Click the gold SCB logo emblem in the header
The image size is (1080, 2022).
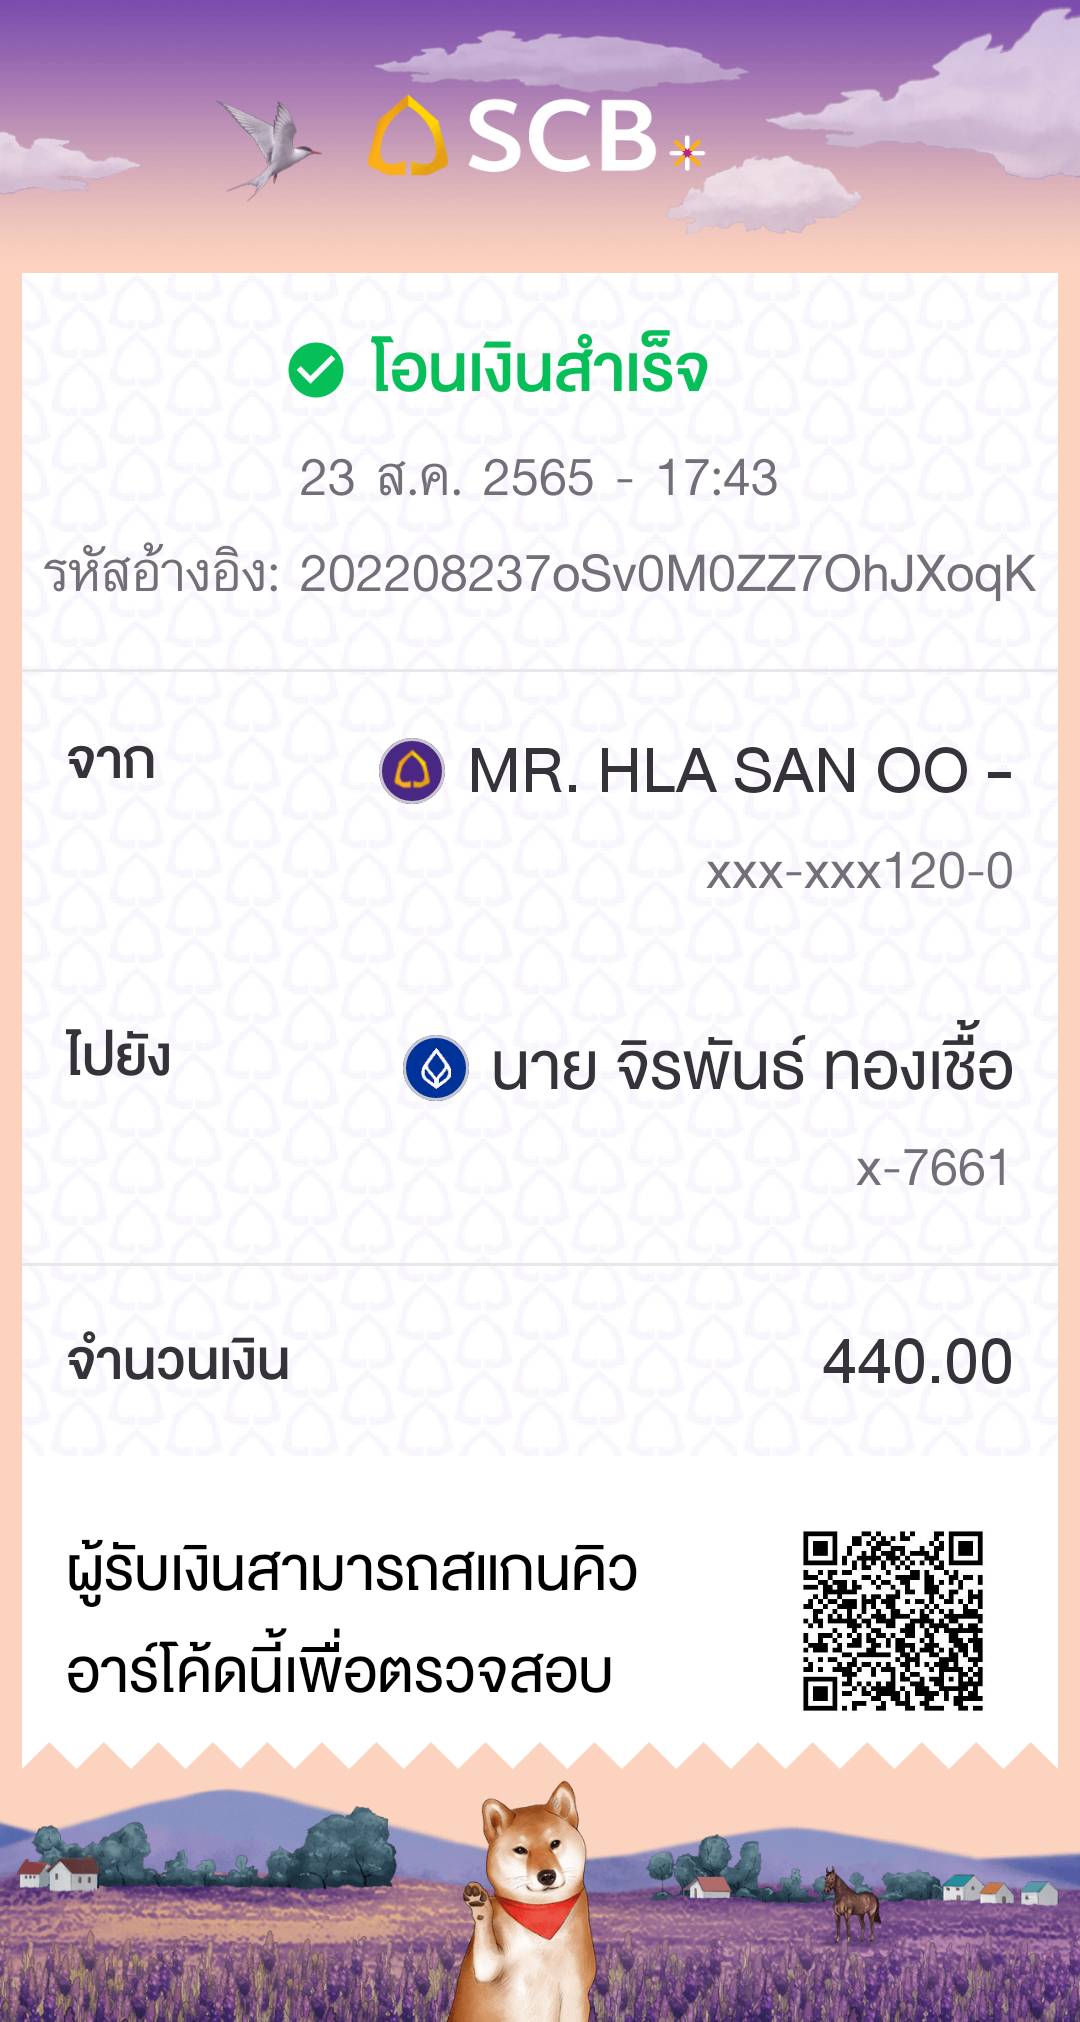[407, 135]
